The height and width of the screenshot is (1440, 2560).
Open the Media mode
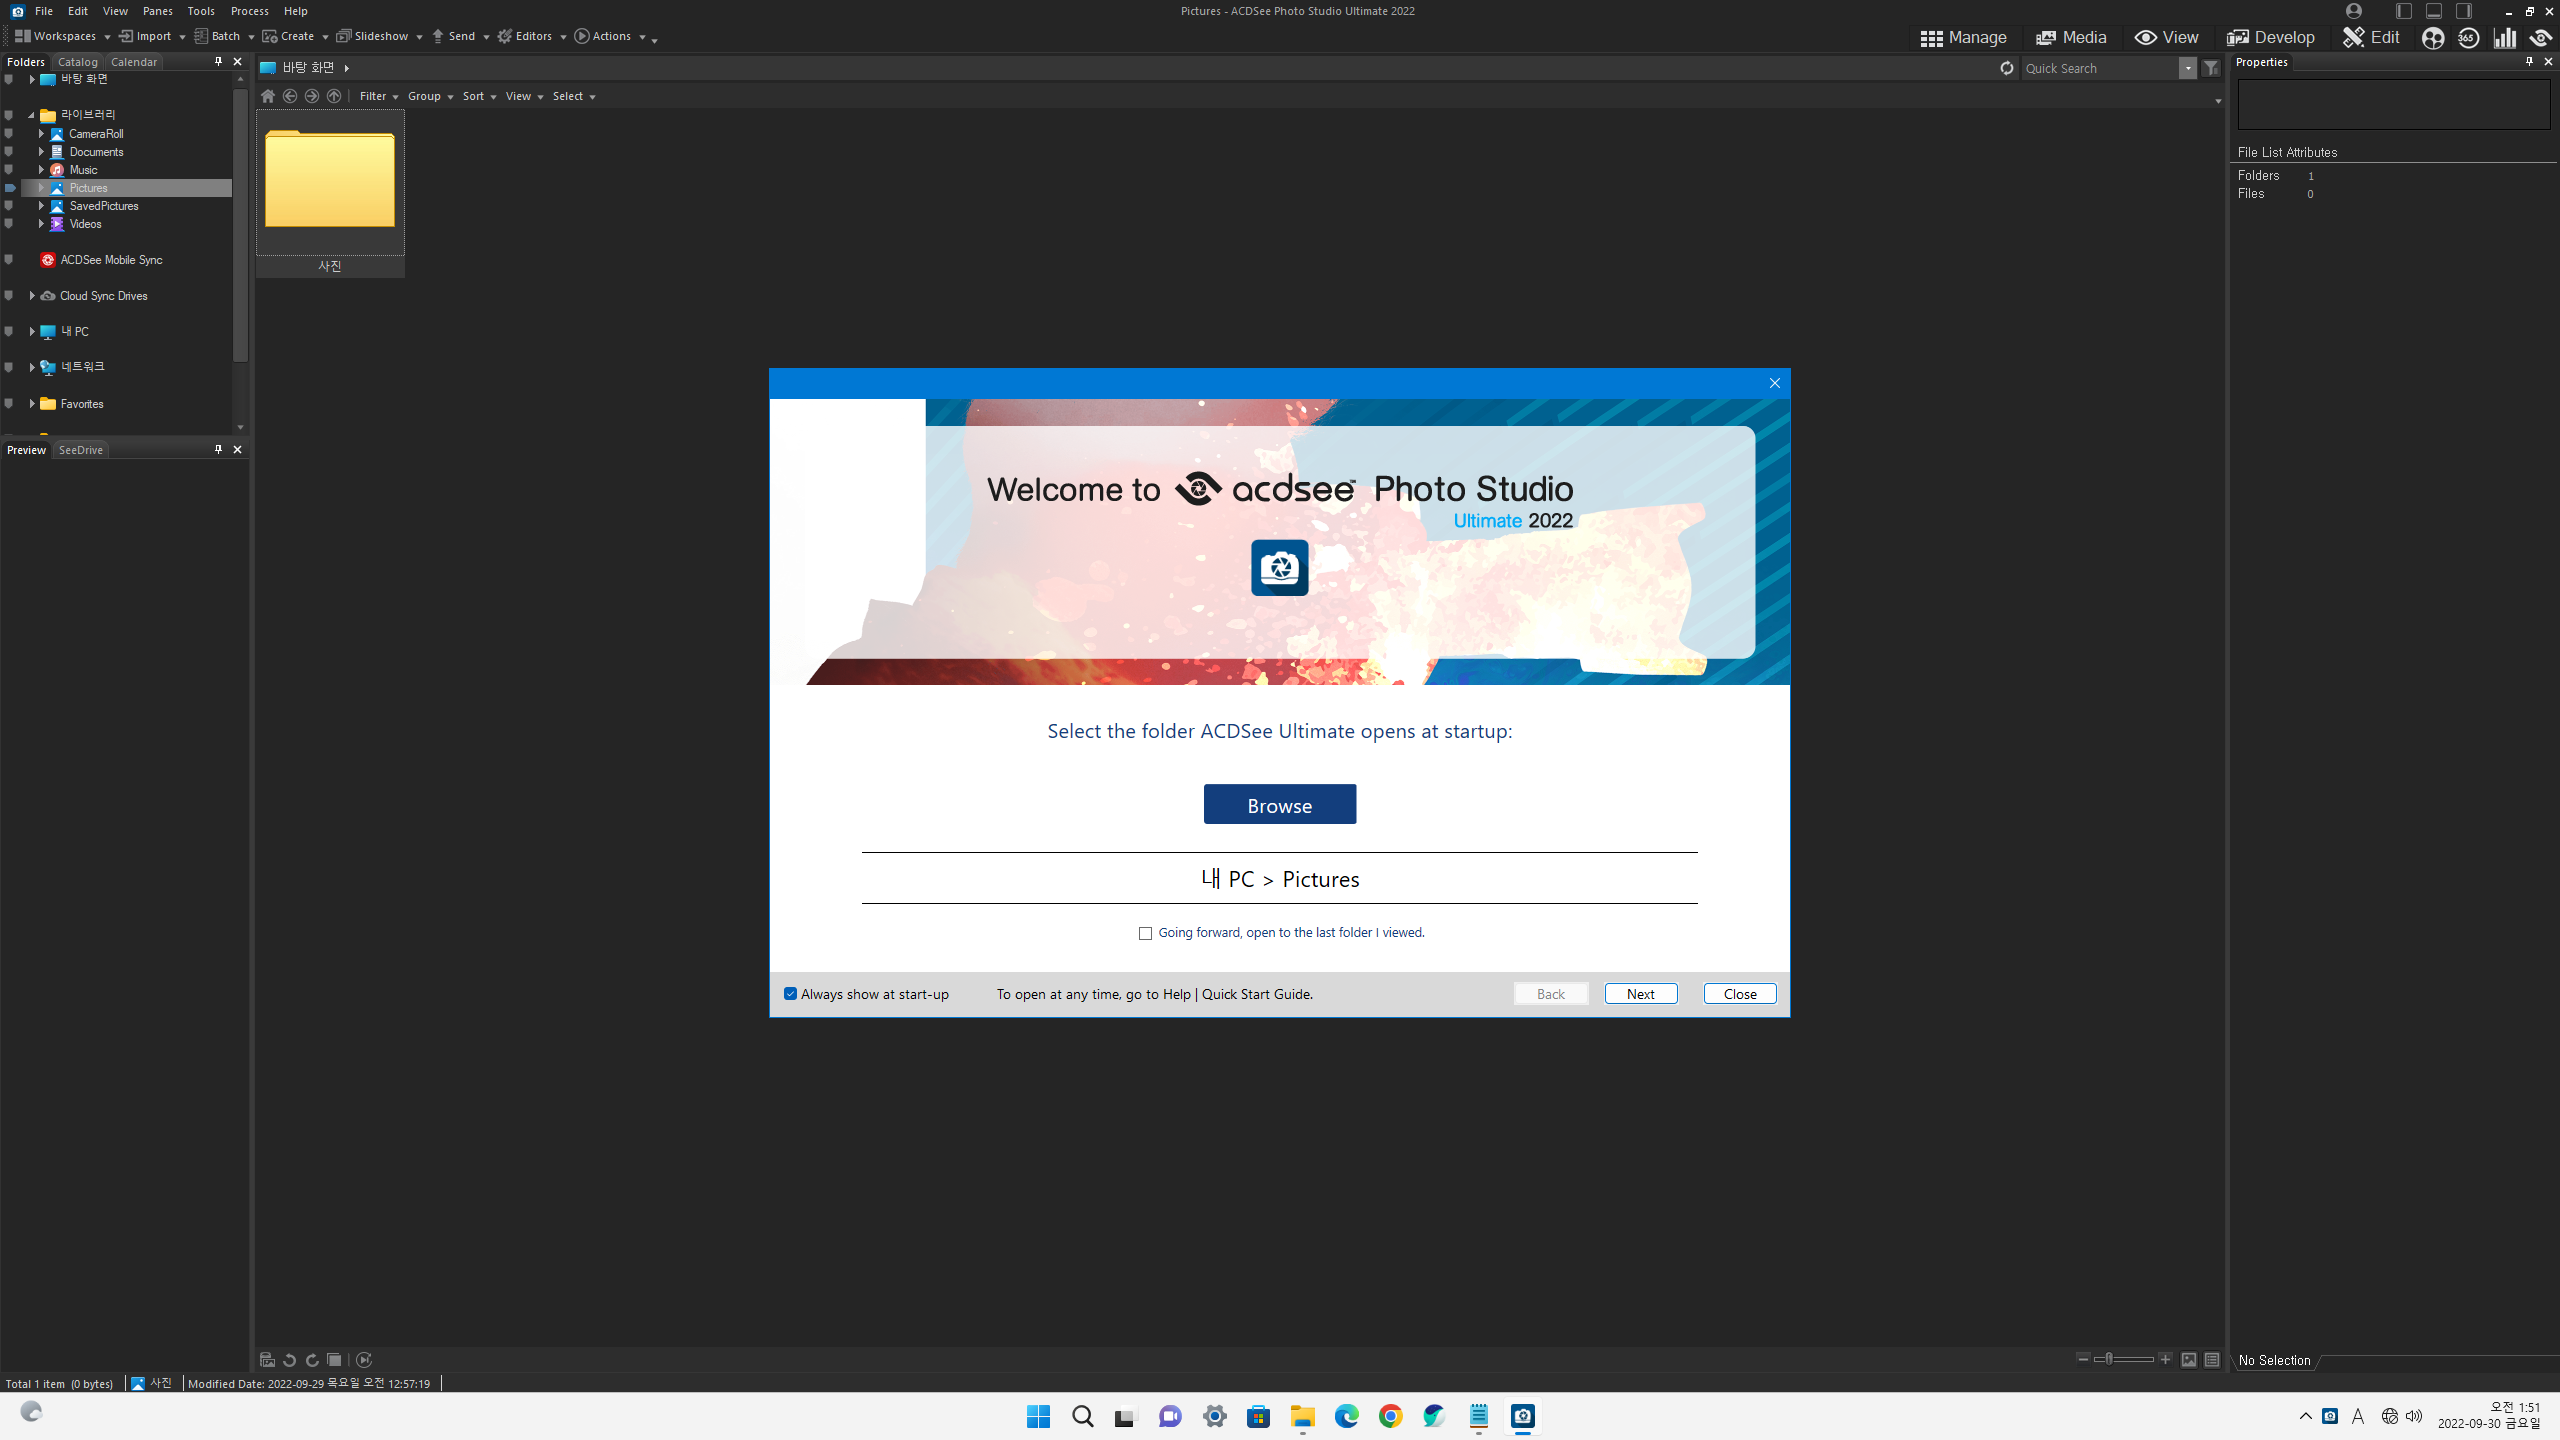point(2071,37)
